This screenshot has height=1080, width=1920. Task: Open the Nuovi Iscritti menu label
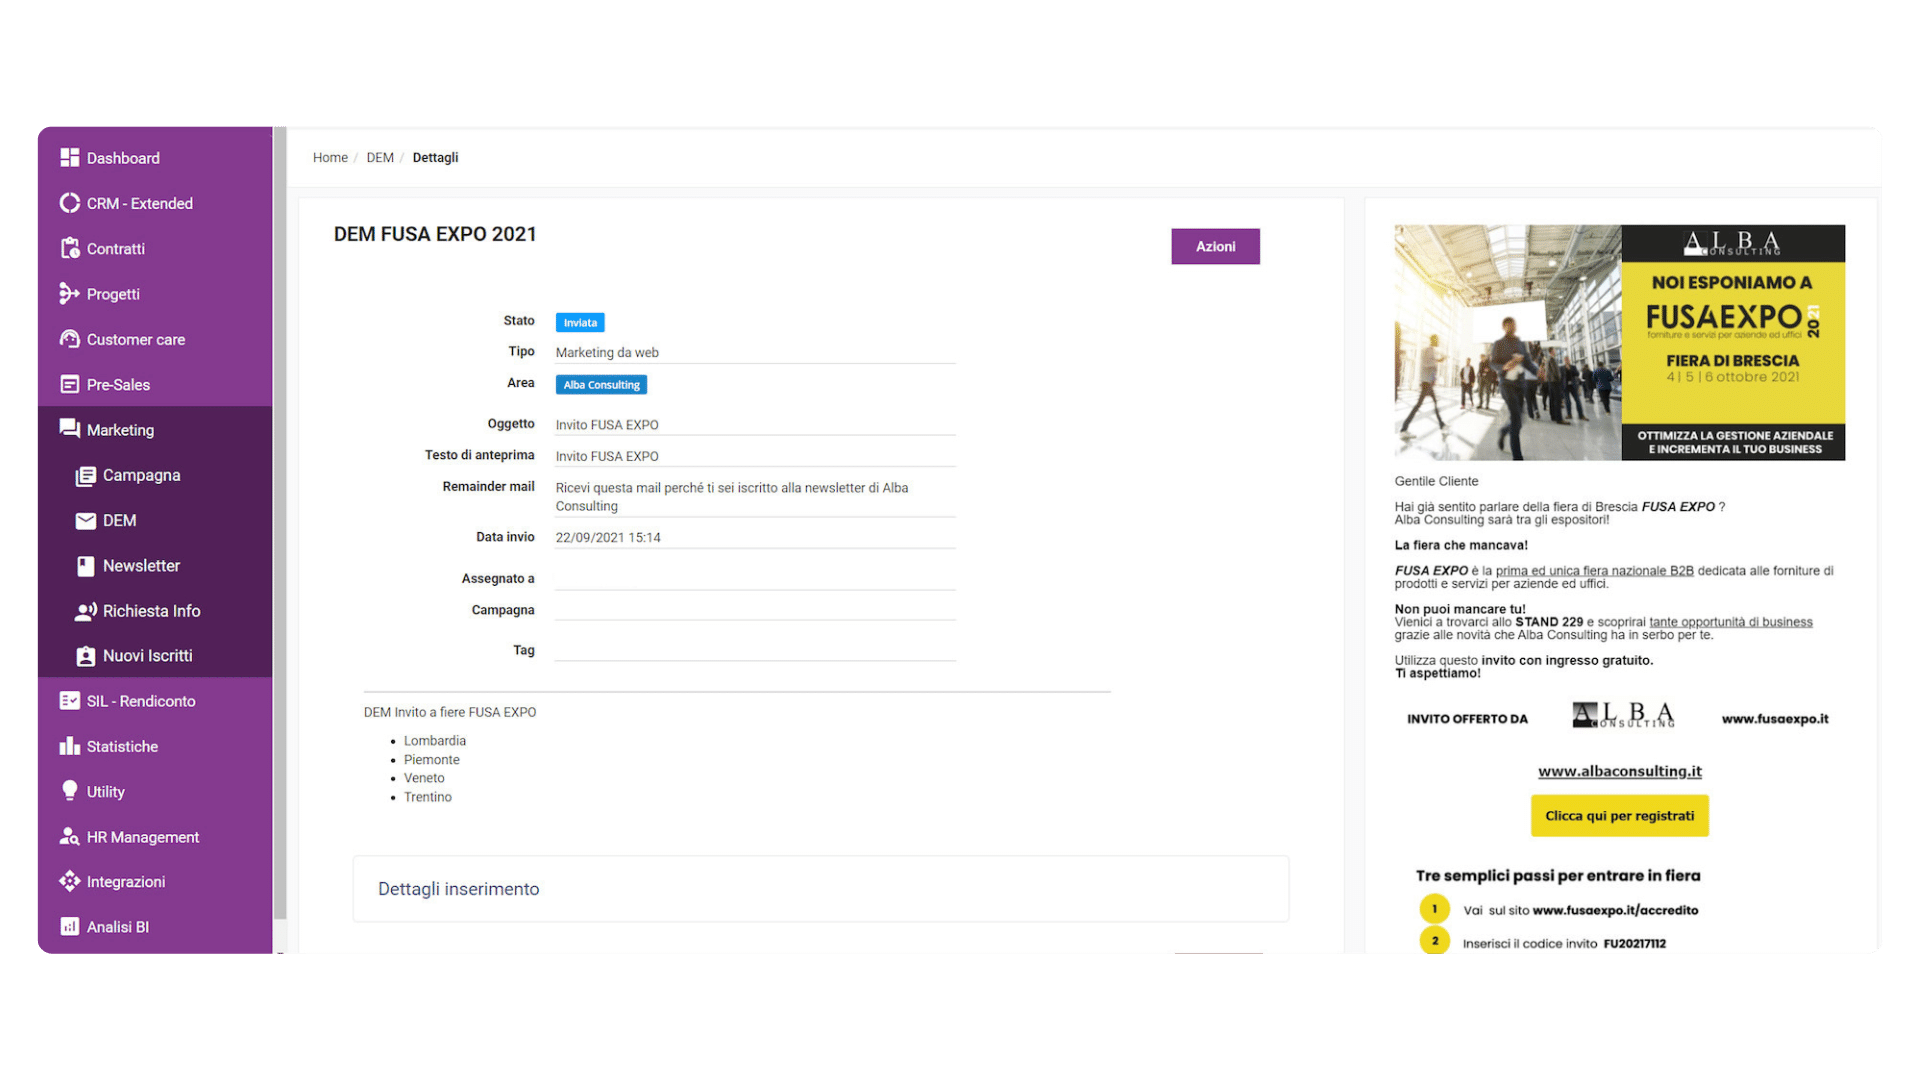tap(147, 656)
